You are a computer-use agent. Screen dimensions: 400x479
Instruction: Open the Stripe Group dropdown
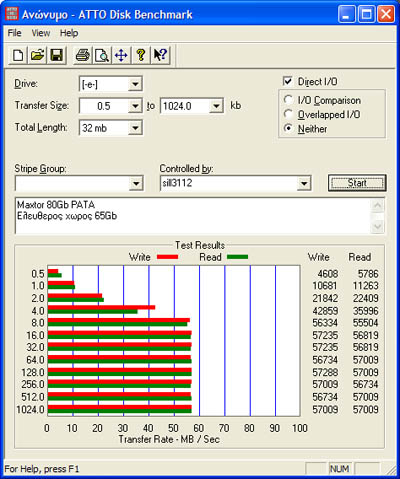click(79, 183)
